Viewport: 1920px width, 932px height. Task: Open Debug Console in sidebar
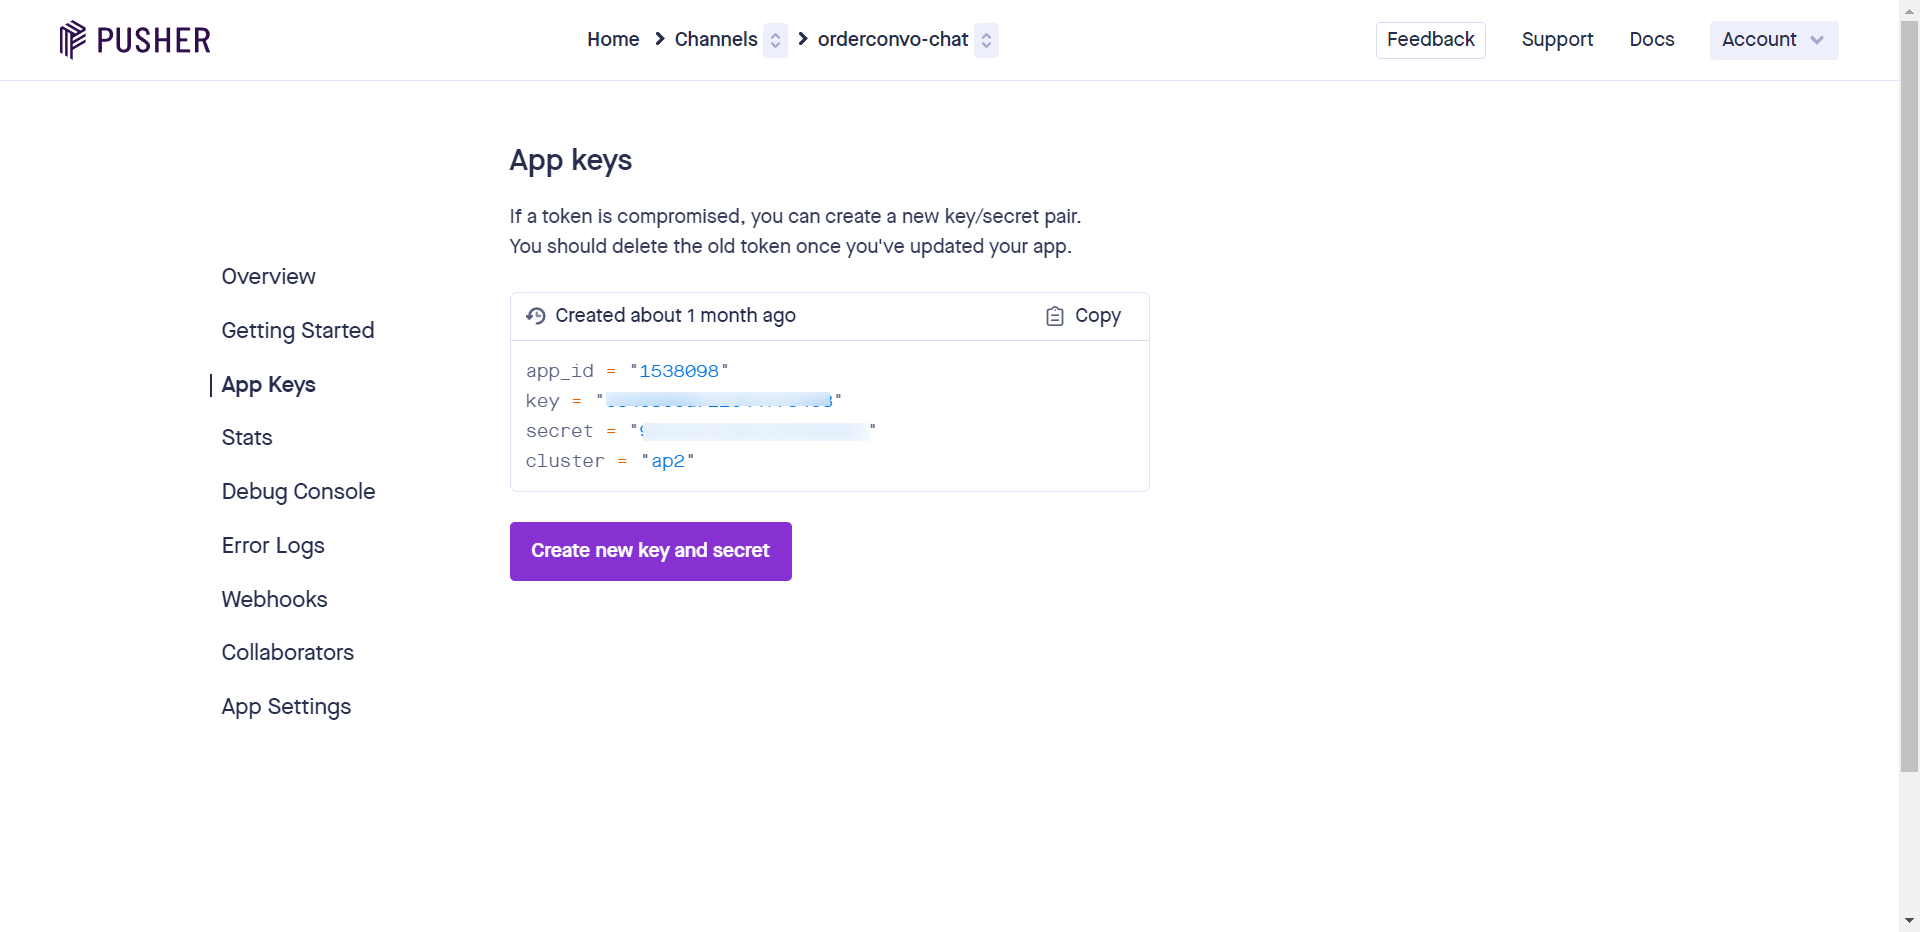coord(298,492)
